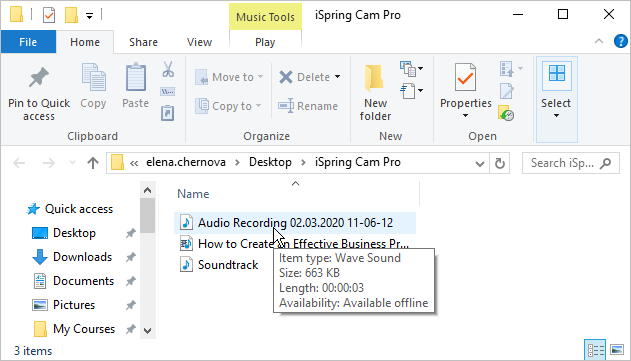Click breadcrumb chevron after Desktop
Image resolution: width=631 pixels, height=361 pixels.
pos(303,163)
